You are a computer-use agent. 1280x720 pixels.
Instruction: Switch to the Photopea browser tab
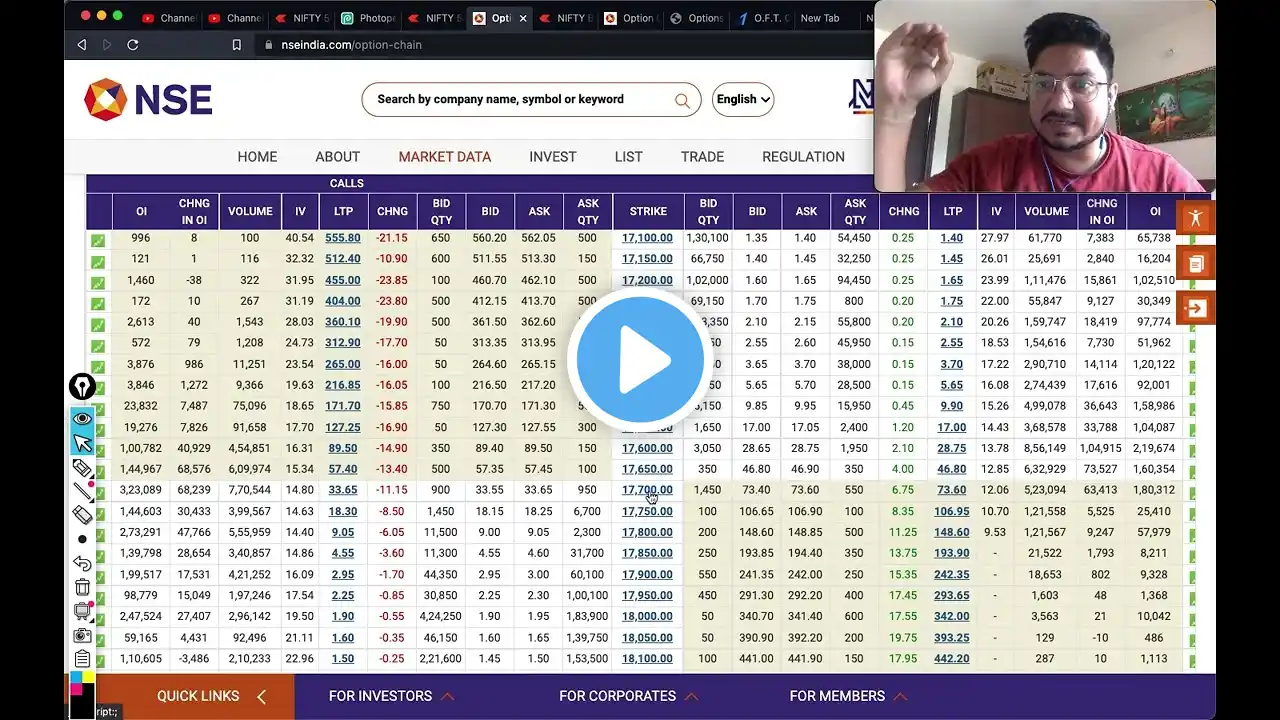[x=367, y=18]
